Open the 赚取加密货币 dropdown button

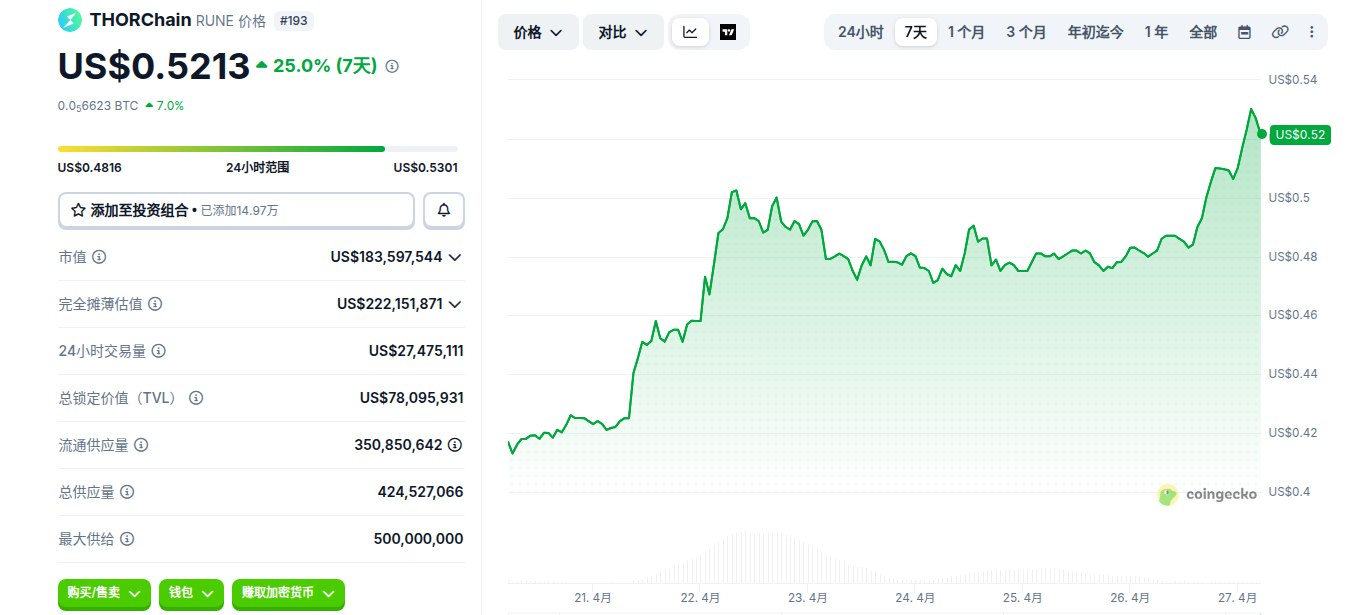288,593
